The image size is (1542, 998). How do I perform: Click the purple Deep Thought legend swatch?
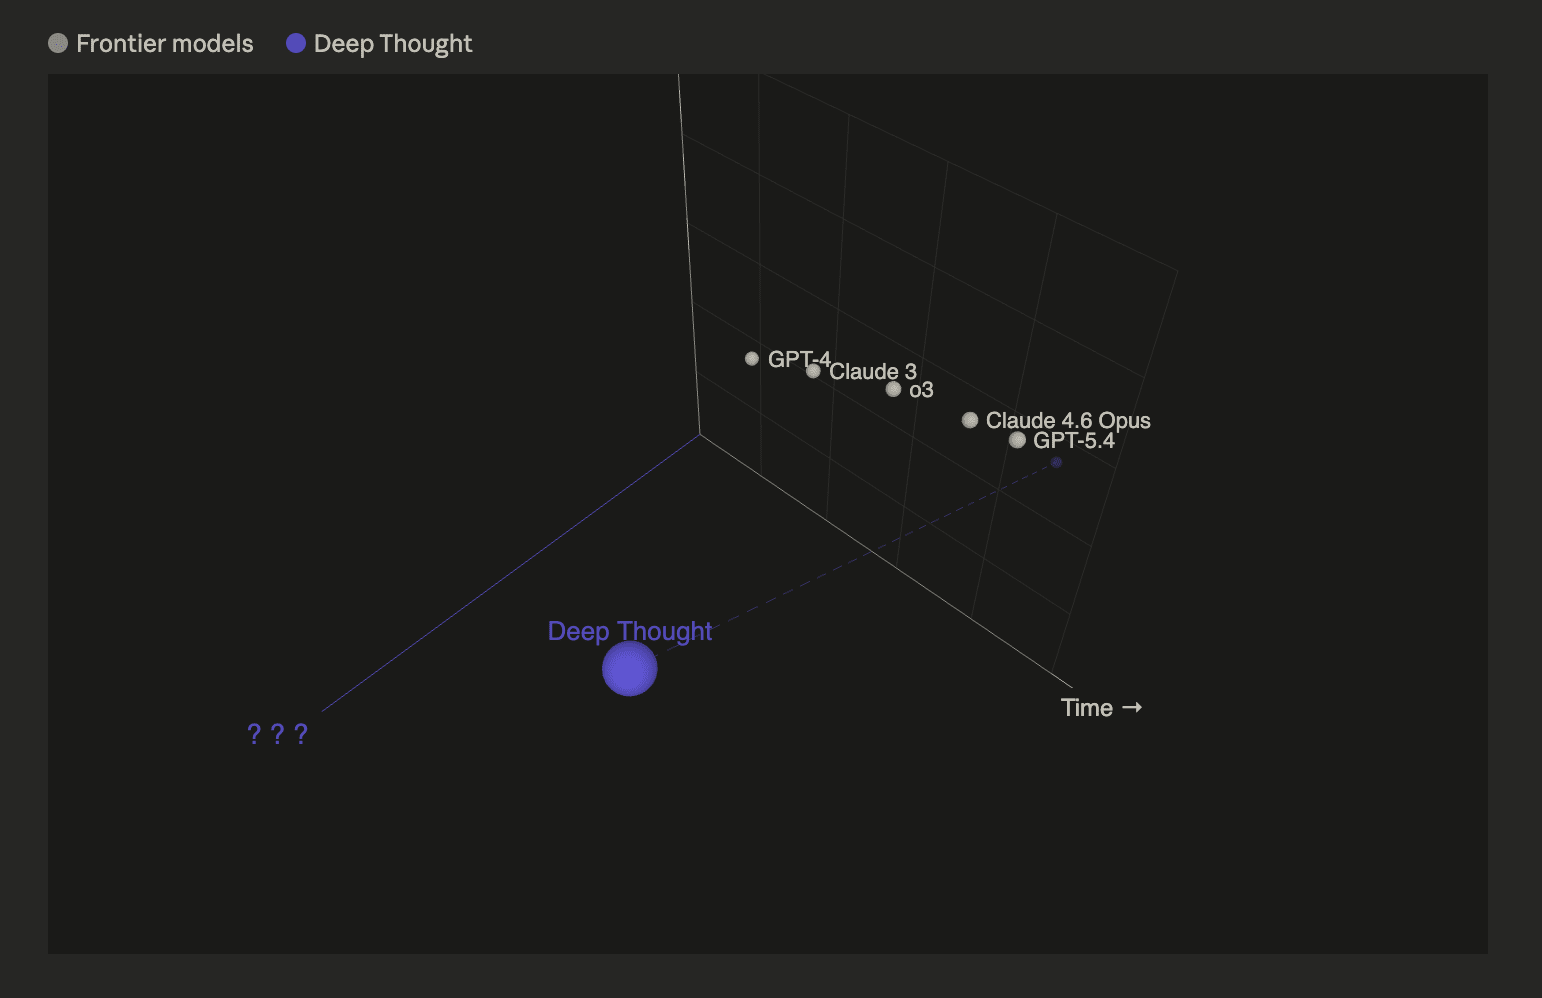point(295,43)
